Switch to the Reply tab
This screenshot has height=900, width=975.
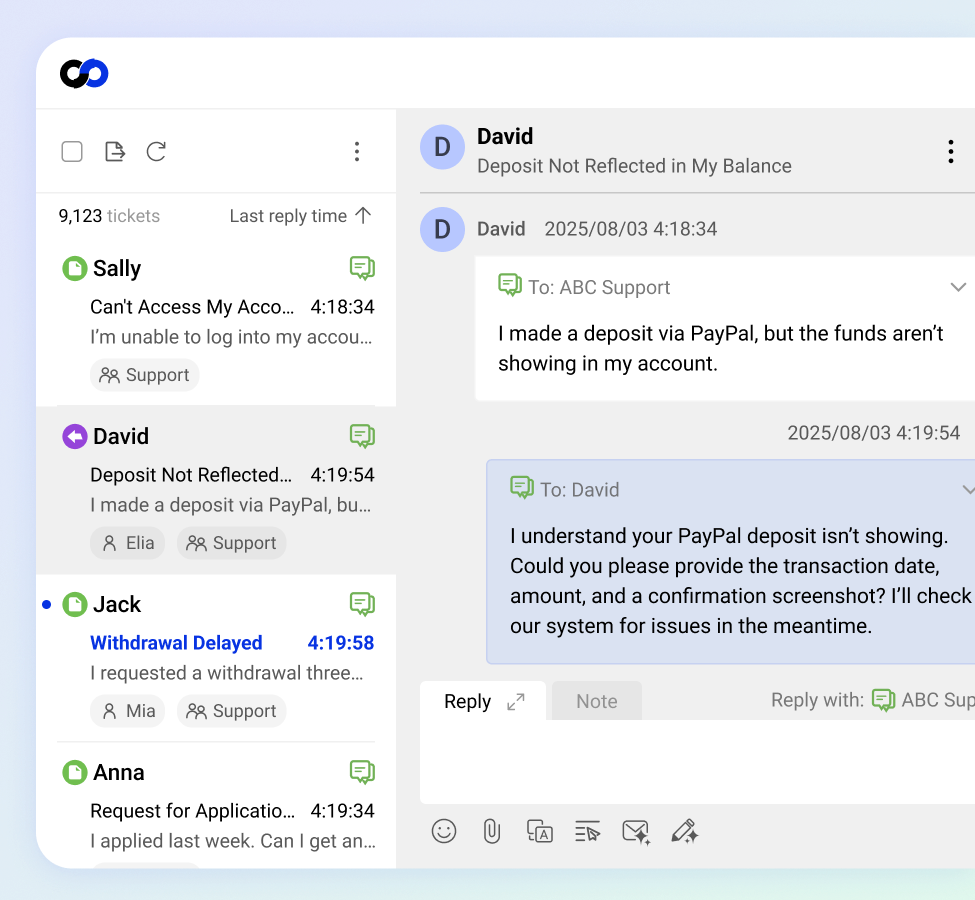tap(468, 701)
